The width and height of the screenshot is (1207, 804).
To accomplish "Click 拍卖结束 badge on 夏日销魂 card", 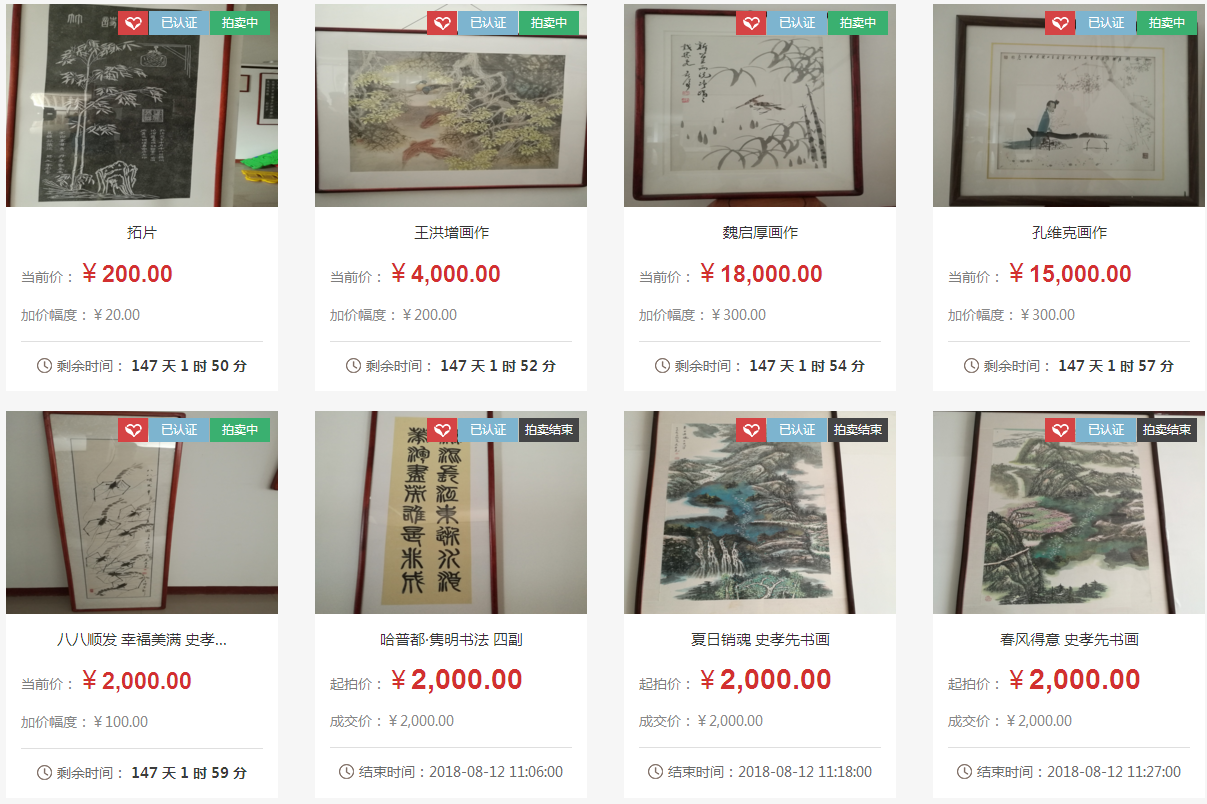I will (x=858, y=430).
